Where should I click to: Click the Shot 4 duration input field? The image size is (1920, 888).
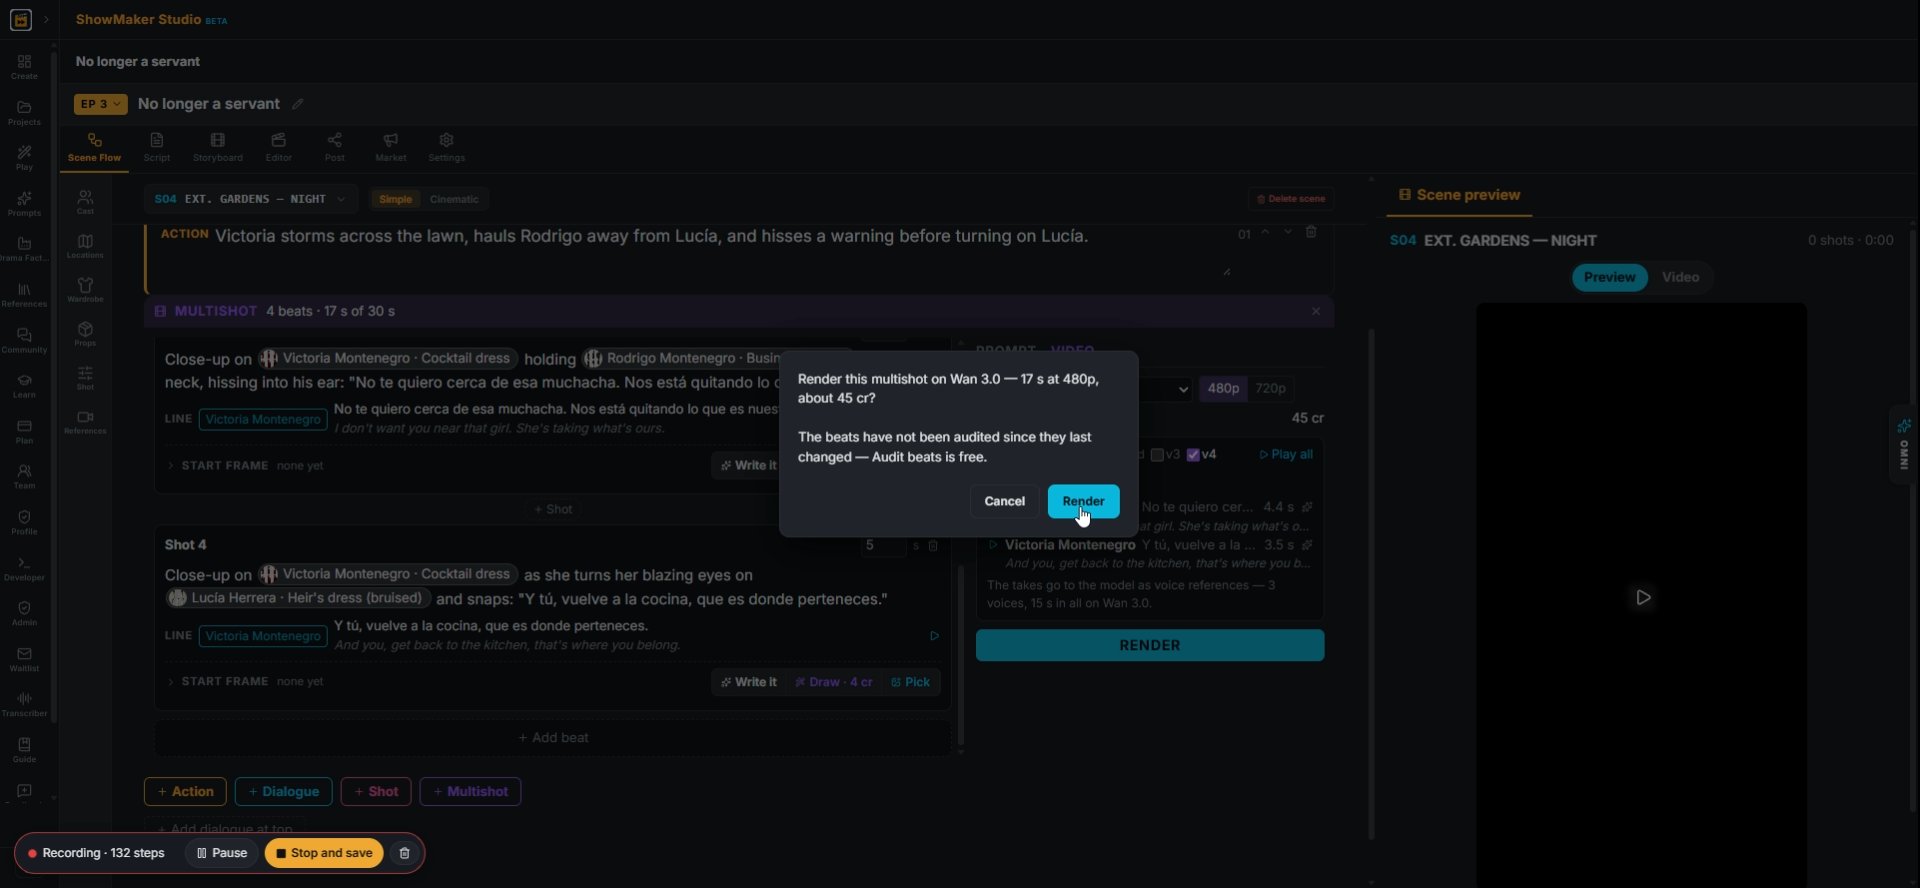point(882,546)
